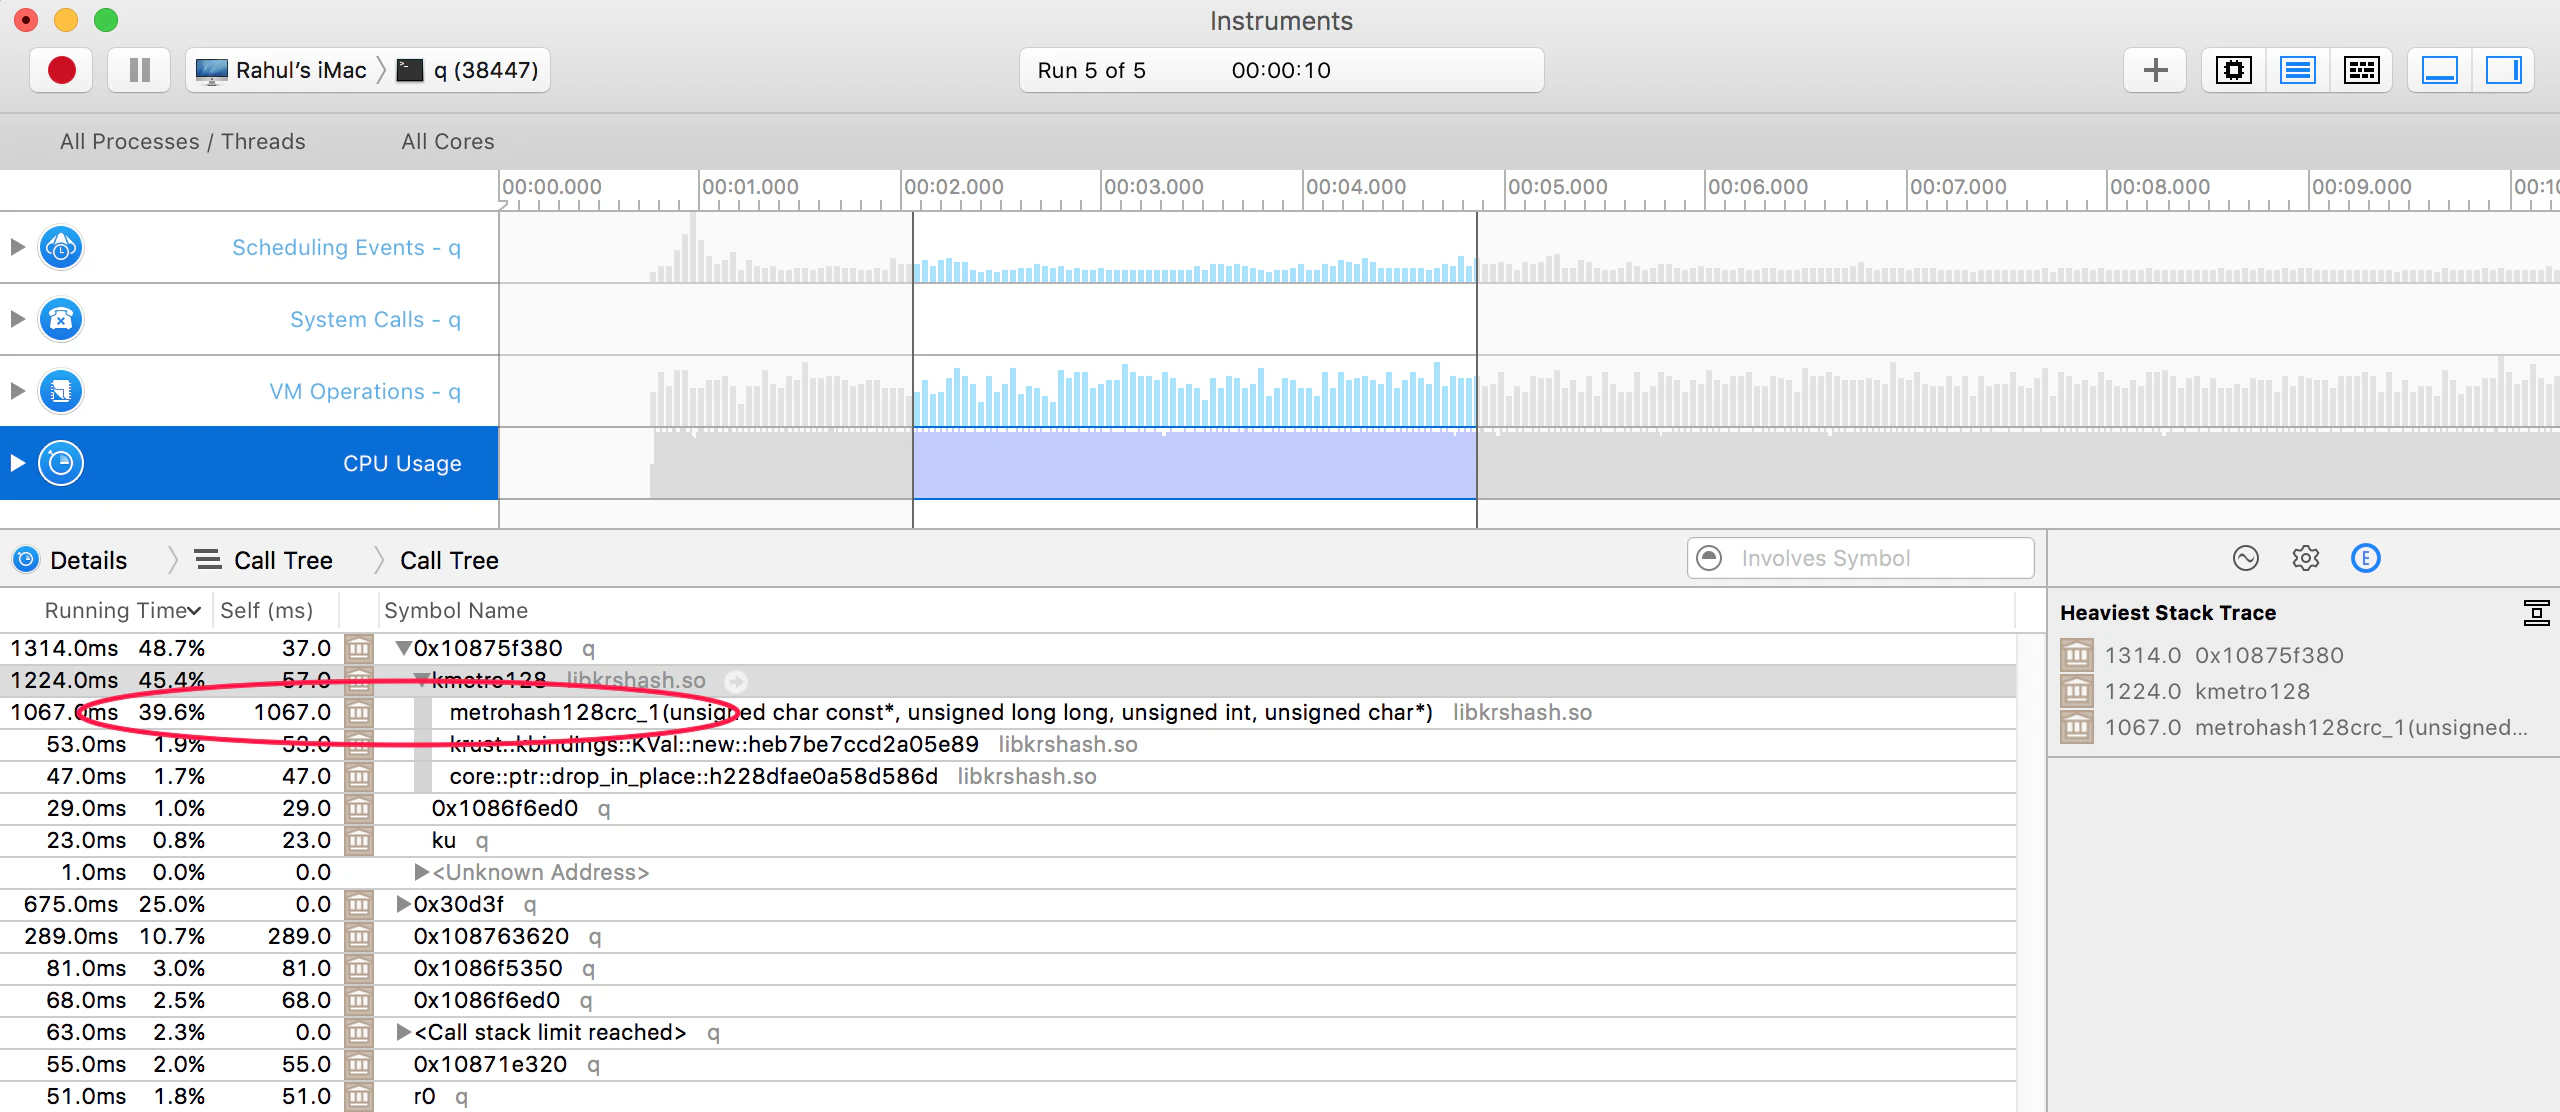Pause the recording

point(140,70)
